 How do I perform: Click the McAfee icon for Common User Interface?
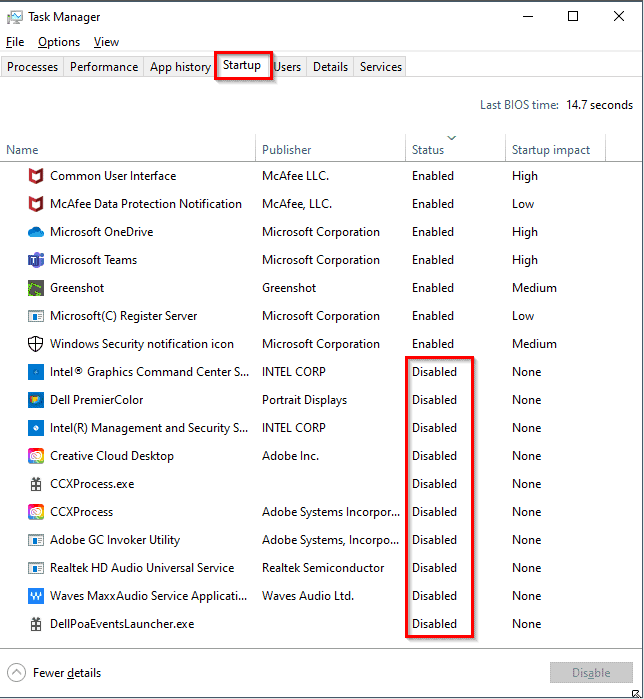tap(36, 176)
